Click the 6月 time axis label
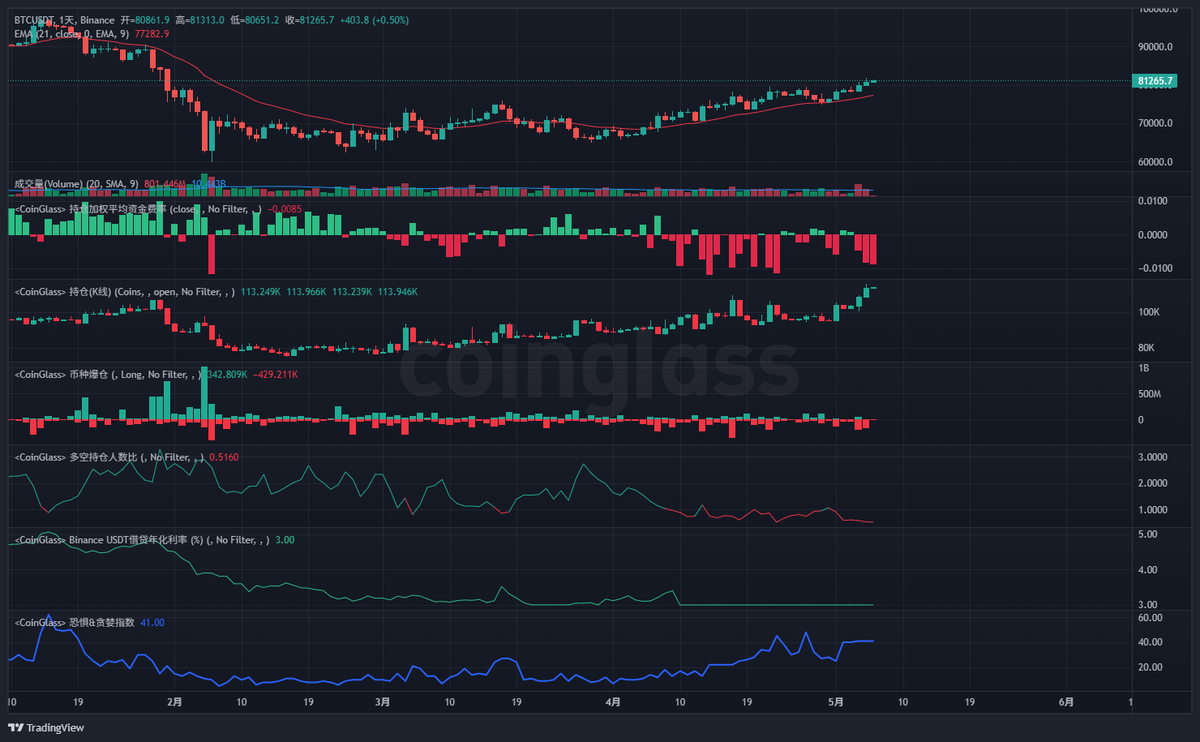 [1066, 702]
